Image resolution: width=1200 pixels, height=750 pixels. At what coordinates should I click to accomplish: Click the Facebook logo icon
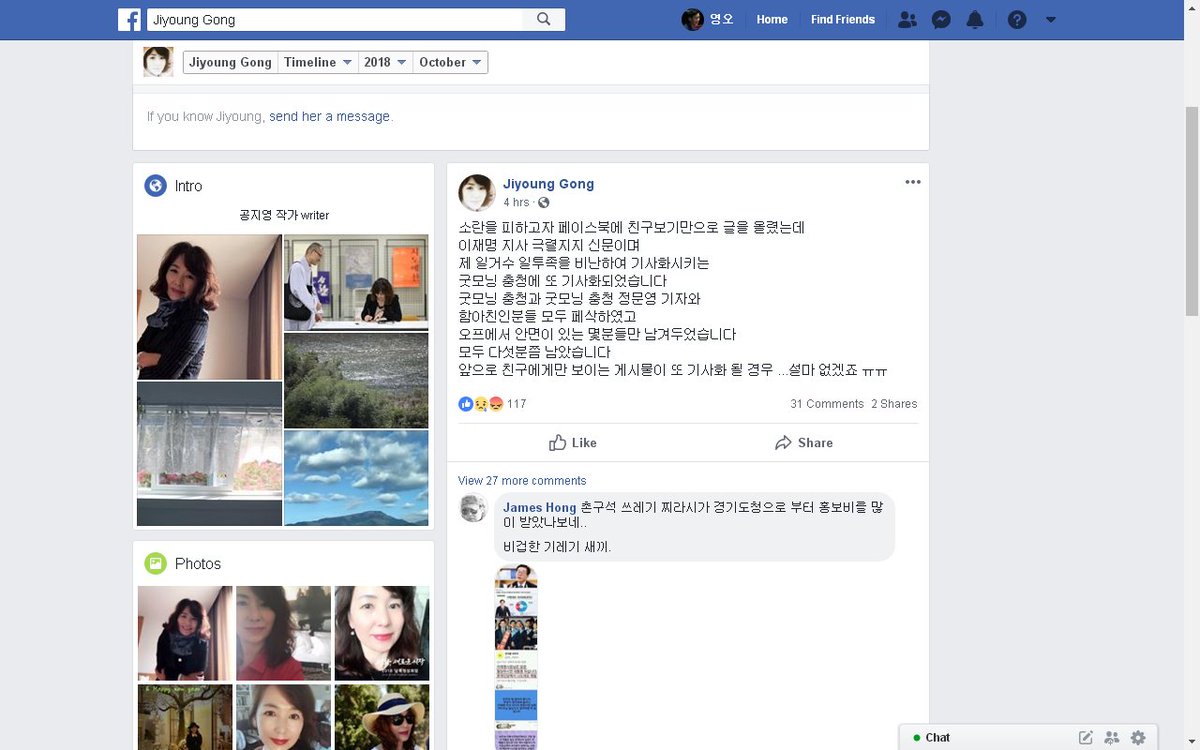pyautogui.click(x=129, y=19)
